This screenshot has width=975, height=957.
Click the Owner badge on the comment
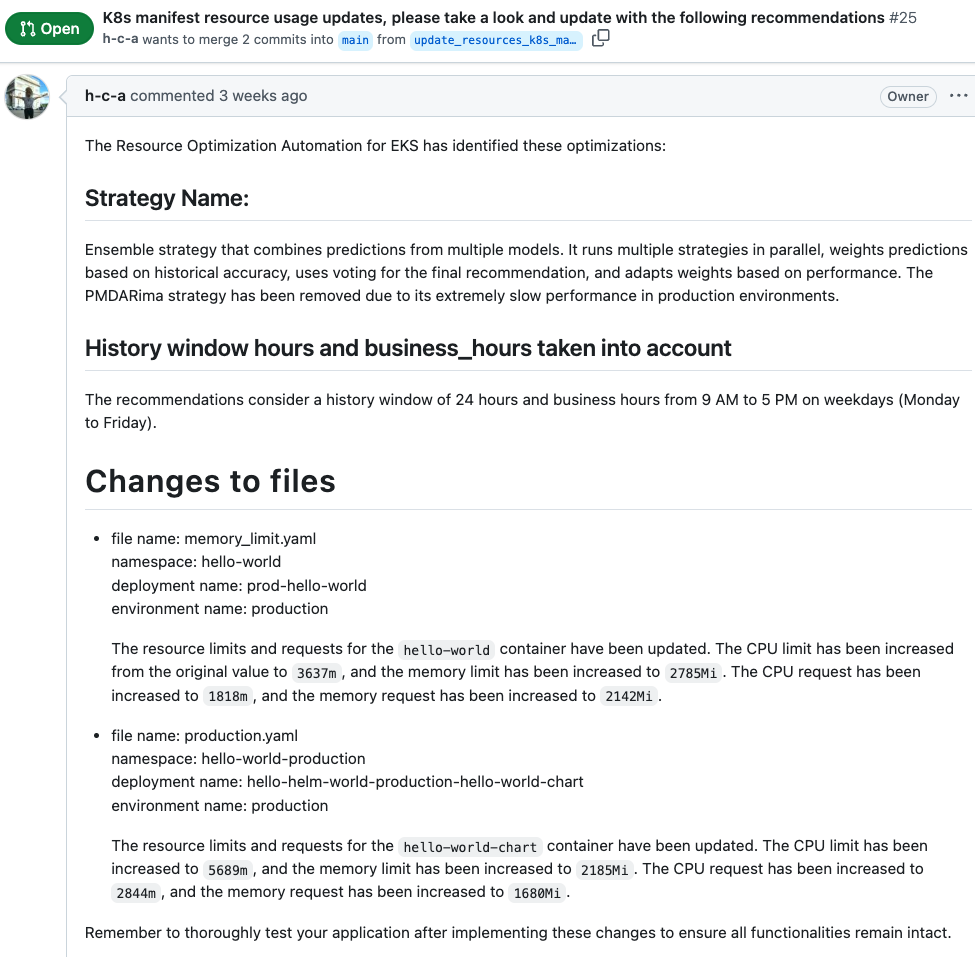coord(907,96)
